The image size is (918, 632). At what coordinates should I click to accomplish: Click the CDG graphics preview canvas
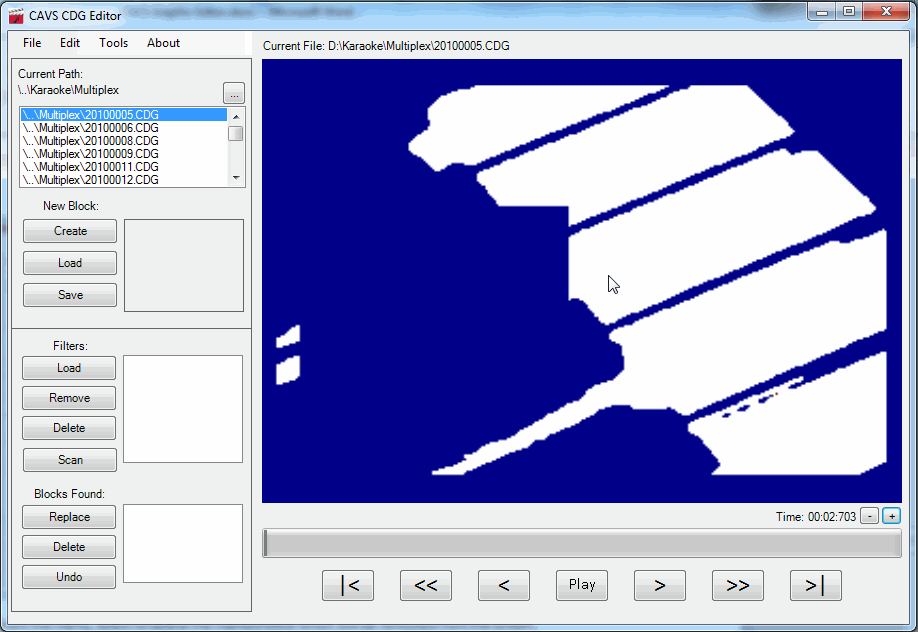tap(582, 281)
